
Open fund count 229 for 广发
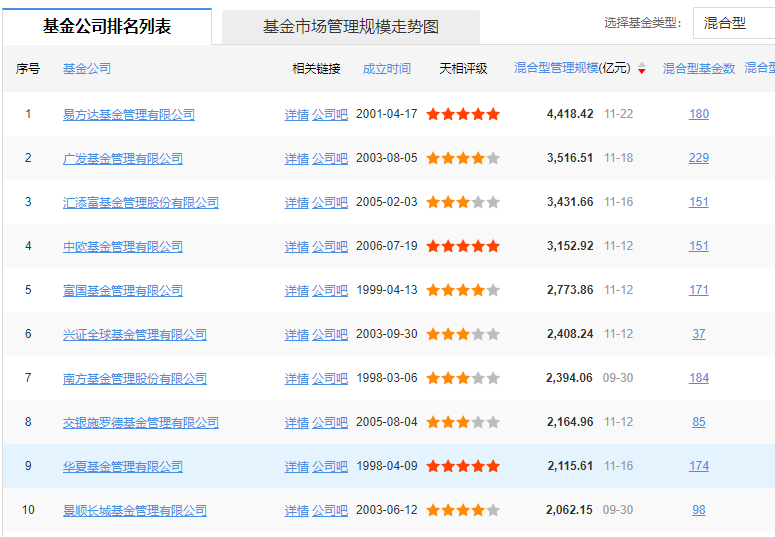point(699,158)
